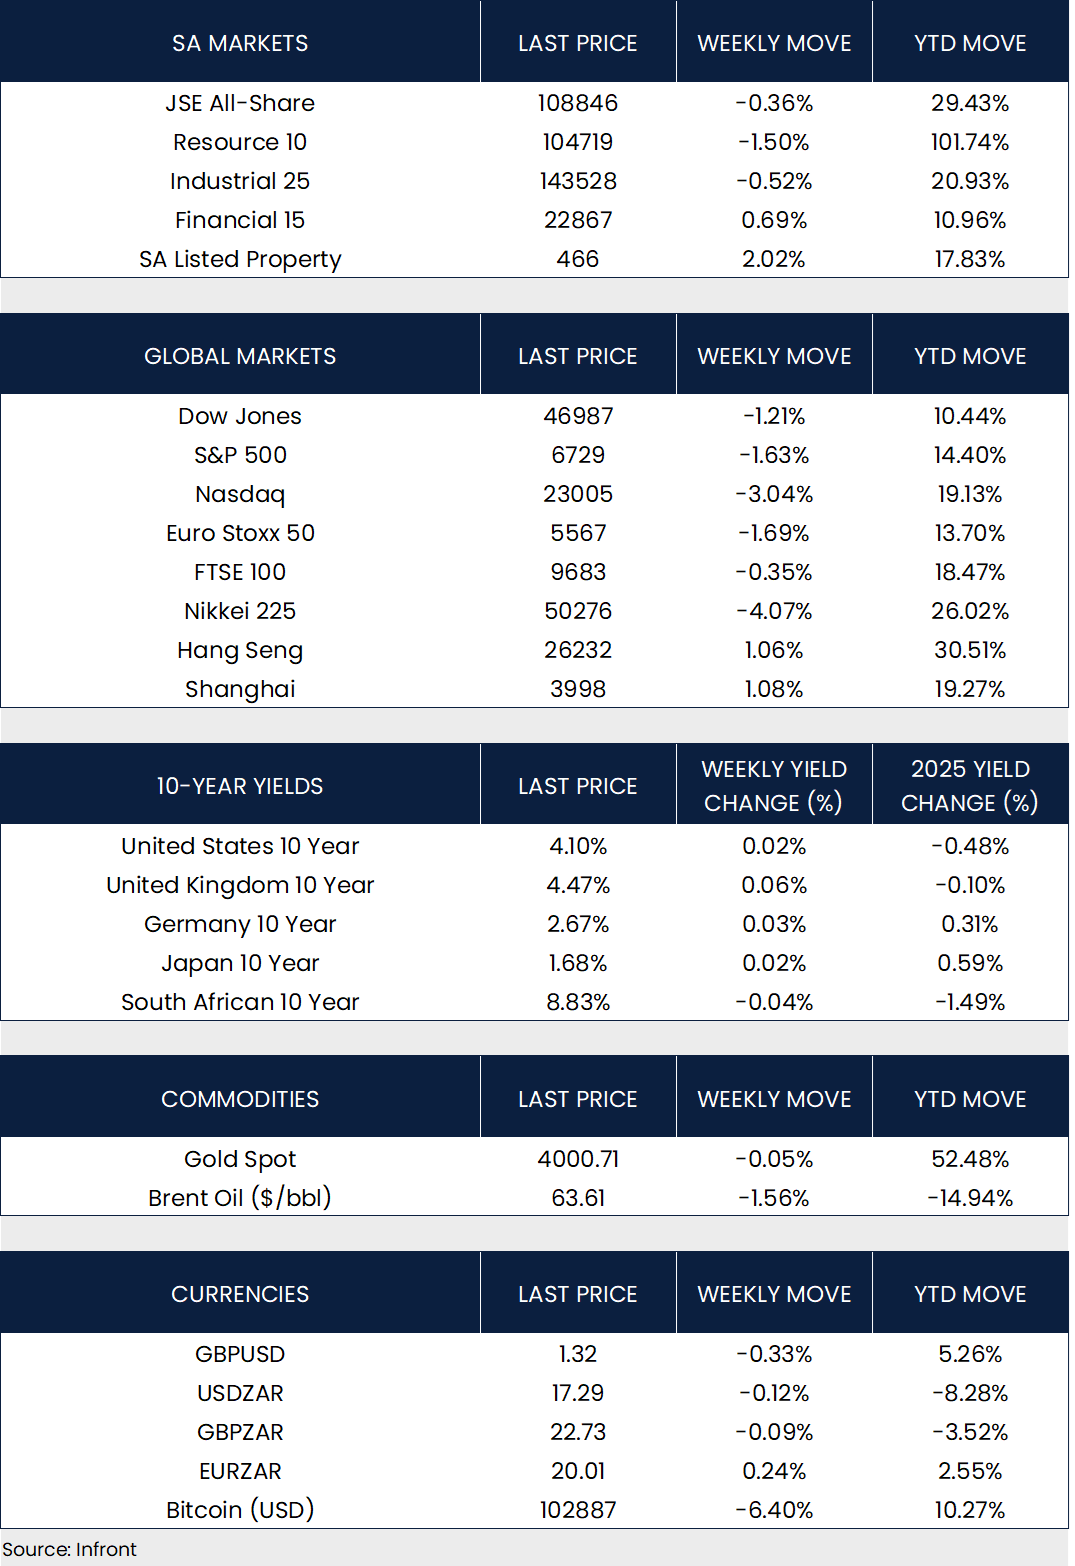Click the Bitcoin (USD) weekly move -6.40%

click(x=774, y=1510)
